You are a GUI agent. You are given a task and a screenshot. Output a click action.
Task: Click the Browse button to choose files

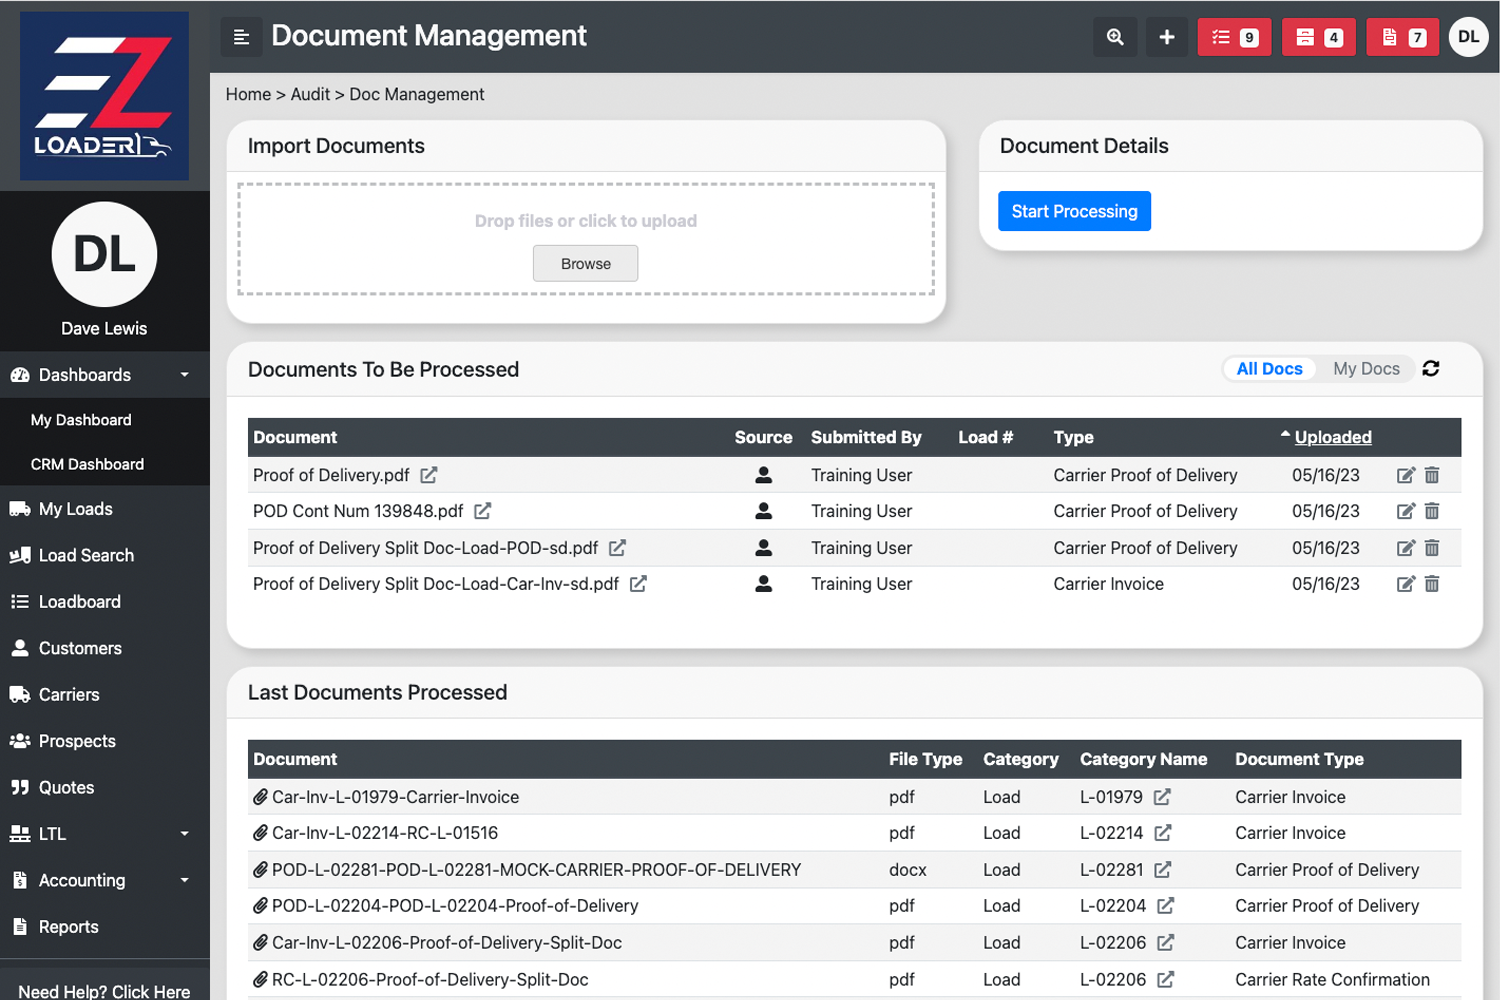pyautogui.click(x=585, y=263)
